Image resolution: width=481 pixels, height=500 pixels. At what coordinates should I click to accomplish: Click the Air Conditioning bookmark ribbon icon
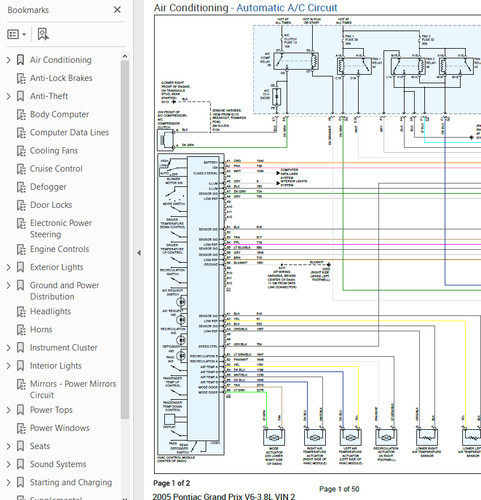click(21, 60)
